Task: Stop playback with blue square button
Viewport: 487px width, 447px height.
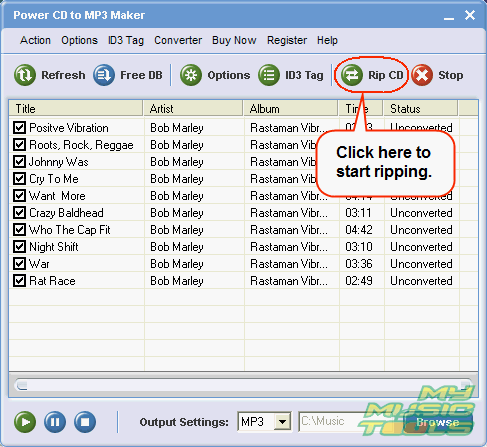Action: (x=85, y=422)
